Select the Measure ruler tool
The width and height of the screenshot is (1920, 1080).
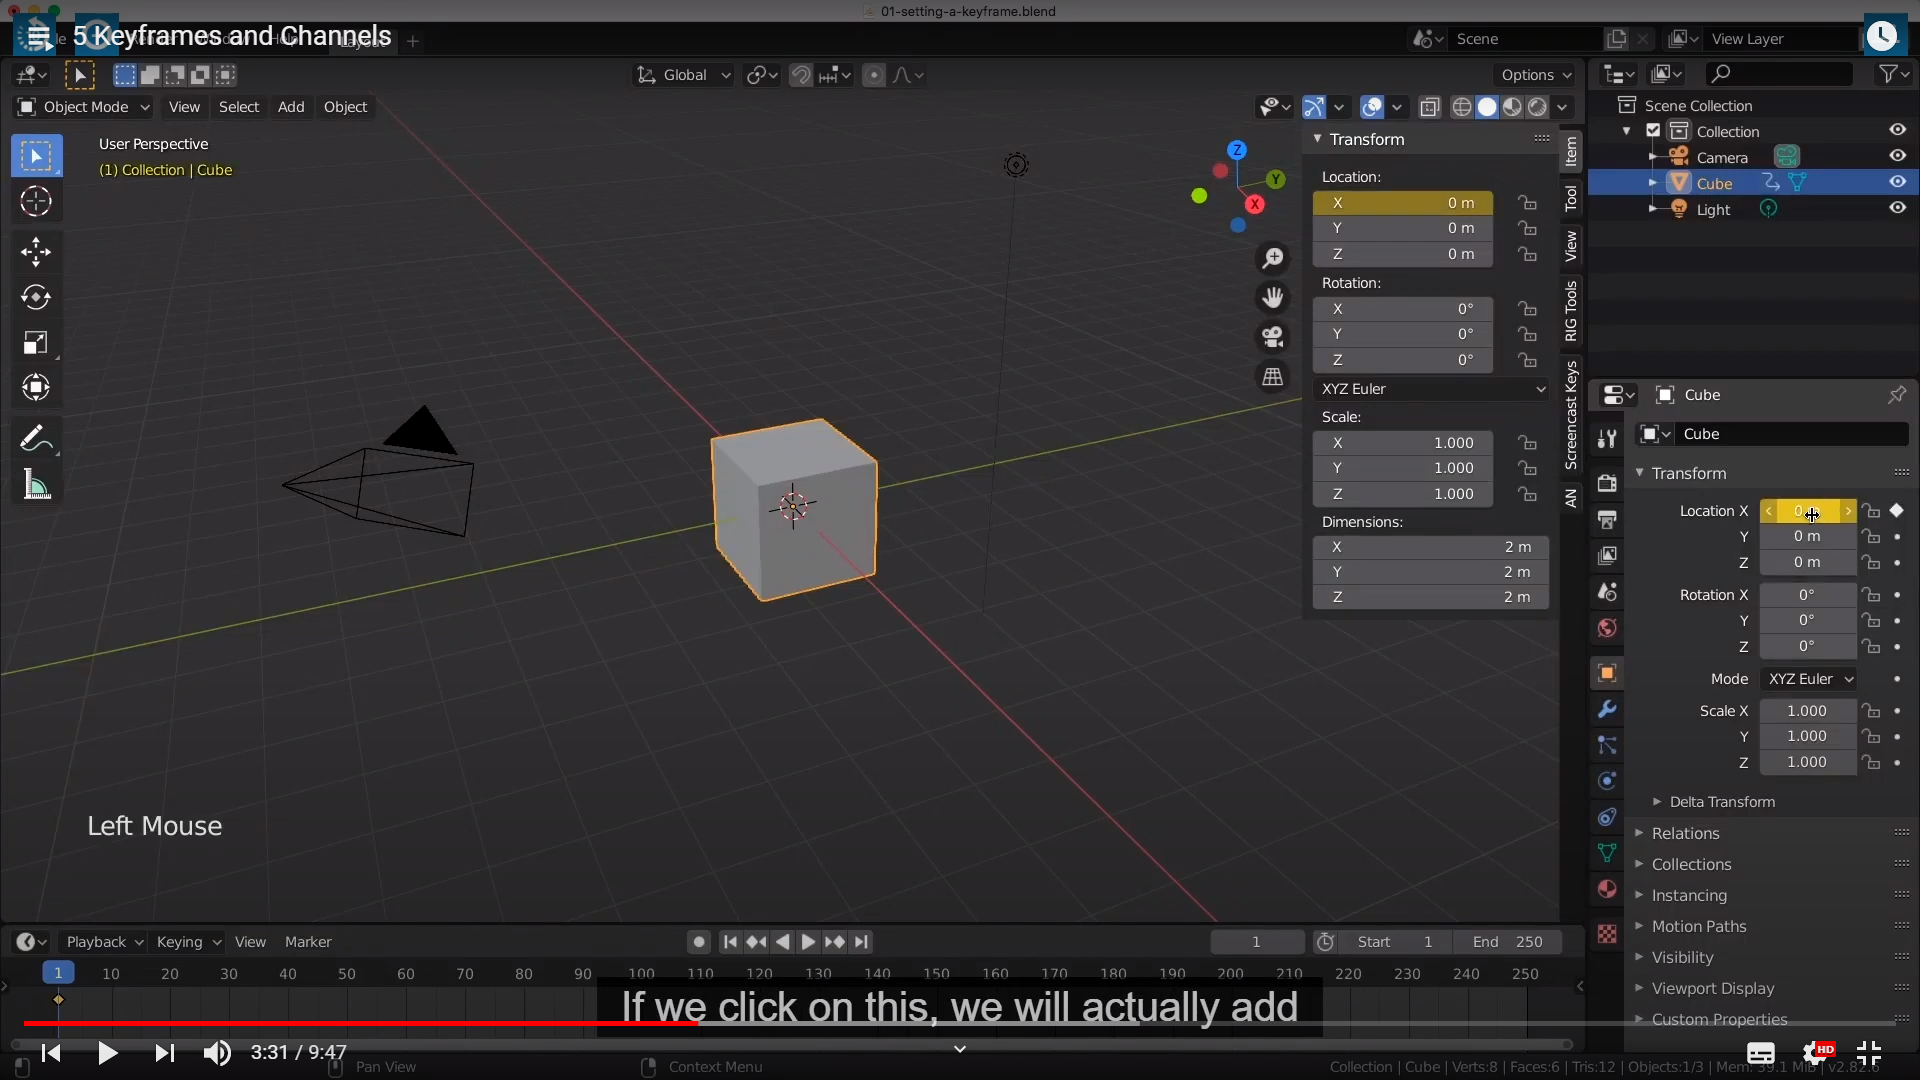point(36,486)
